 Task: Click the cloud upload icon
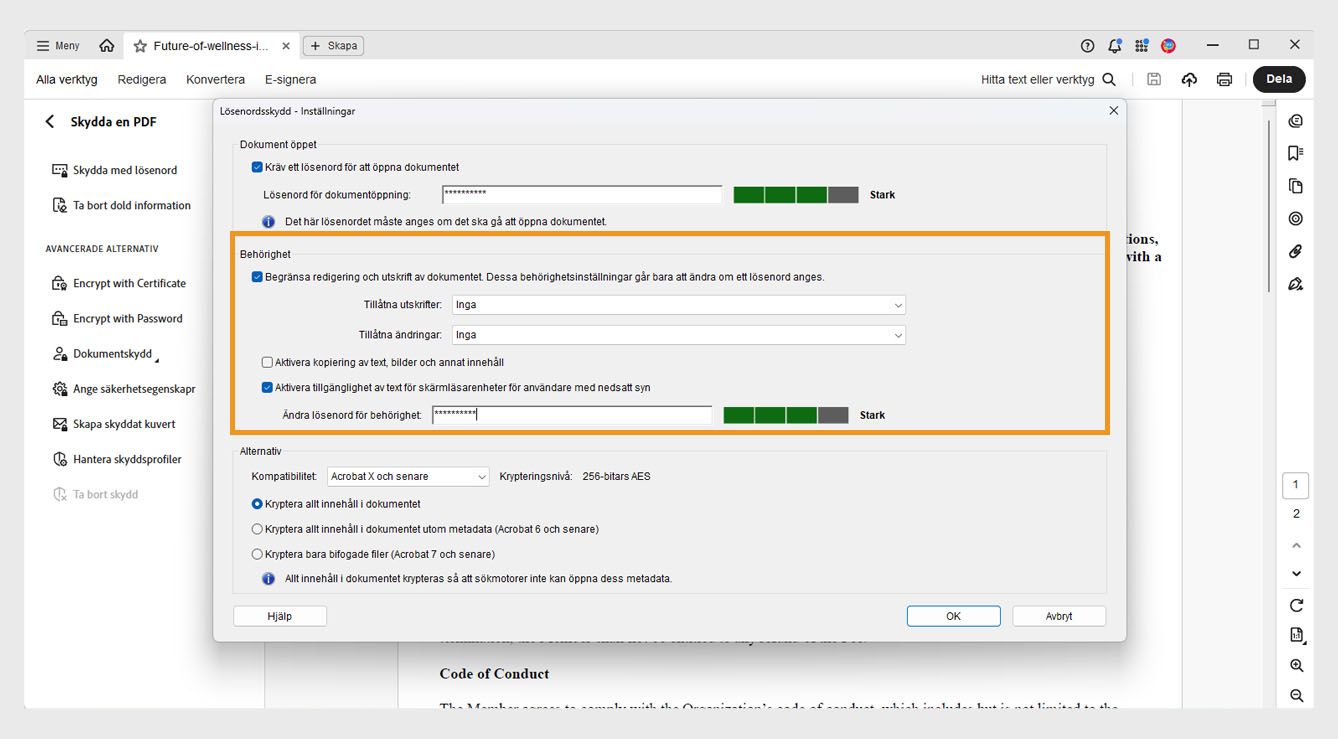[x=1189, y=79]
